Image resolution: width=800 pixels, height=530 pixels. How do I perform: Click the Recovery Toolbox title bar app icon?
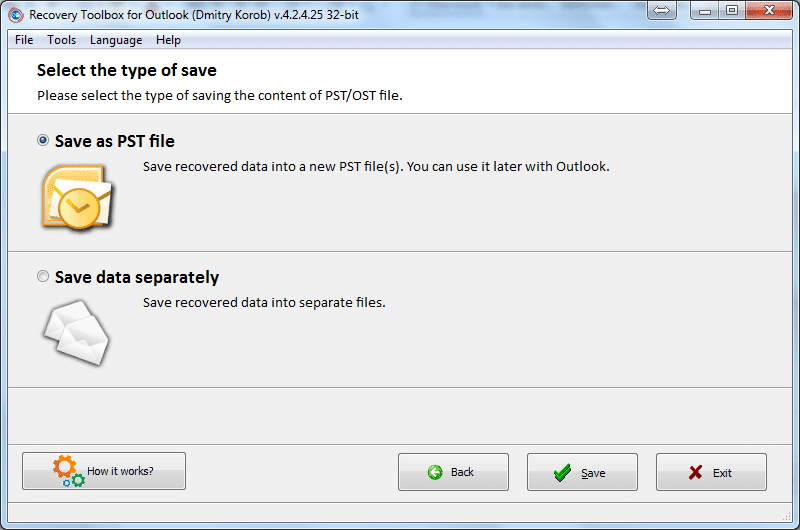[x=15, y=12]
